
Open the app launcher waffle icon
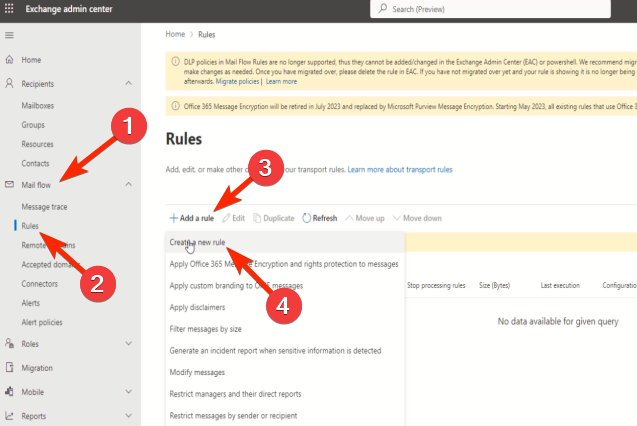(9, 9)
